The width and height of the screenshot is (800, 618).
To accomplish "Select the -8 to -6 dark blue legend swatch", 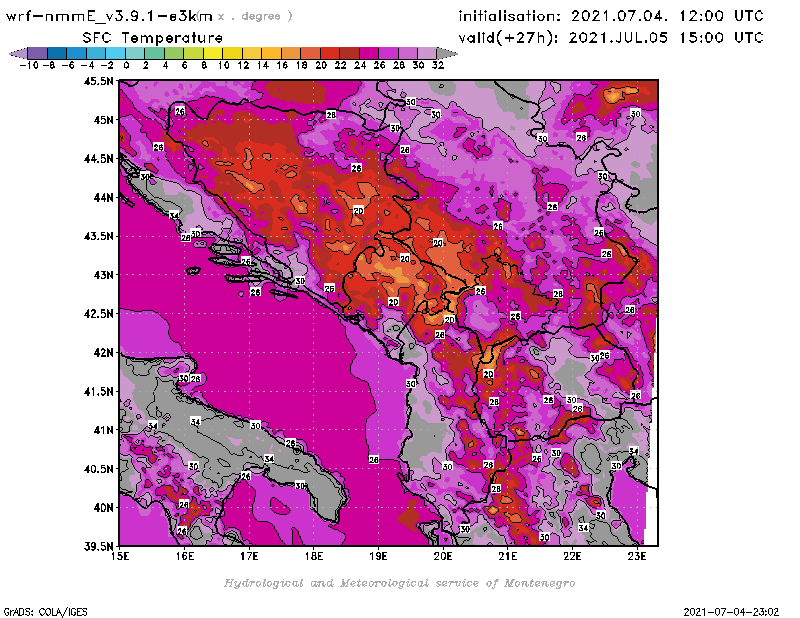I will tap(57, 53).
